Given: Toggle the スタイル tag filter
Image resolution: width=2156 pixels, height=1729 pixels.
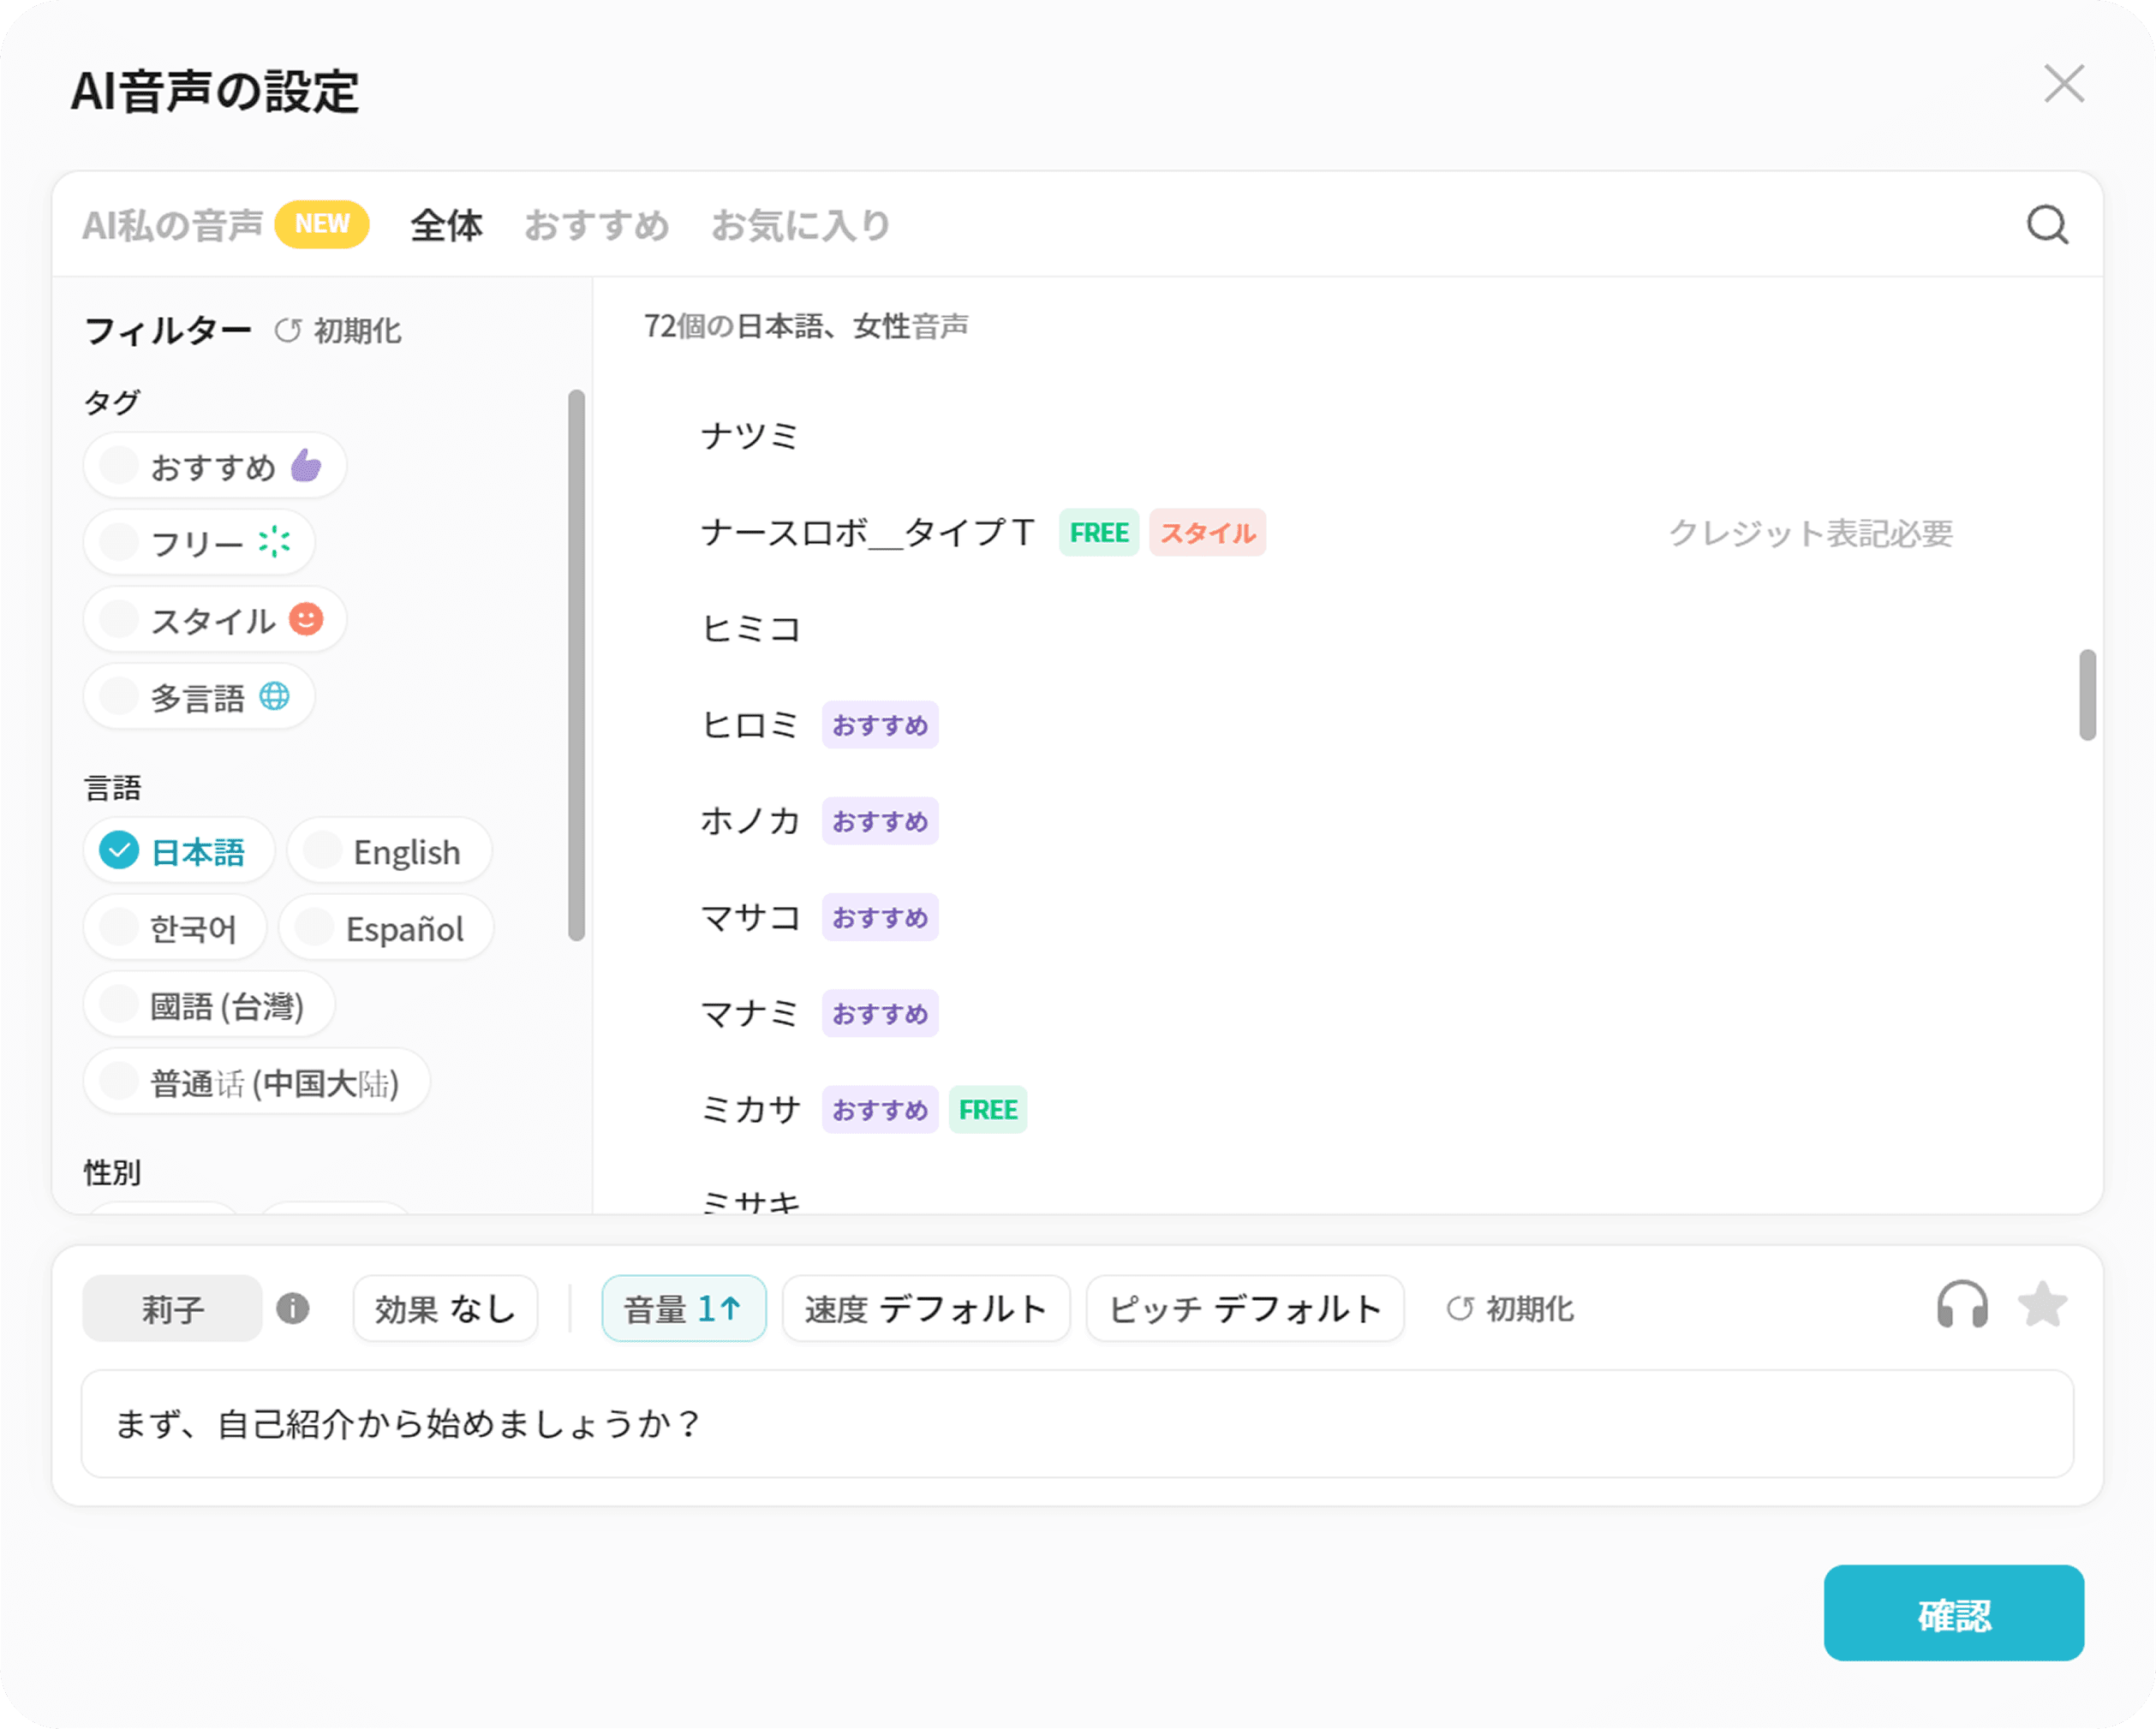Looking at the screenshot, I should (x=215, y=620).
